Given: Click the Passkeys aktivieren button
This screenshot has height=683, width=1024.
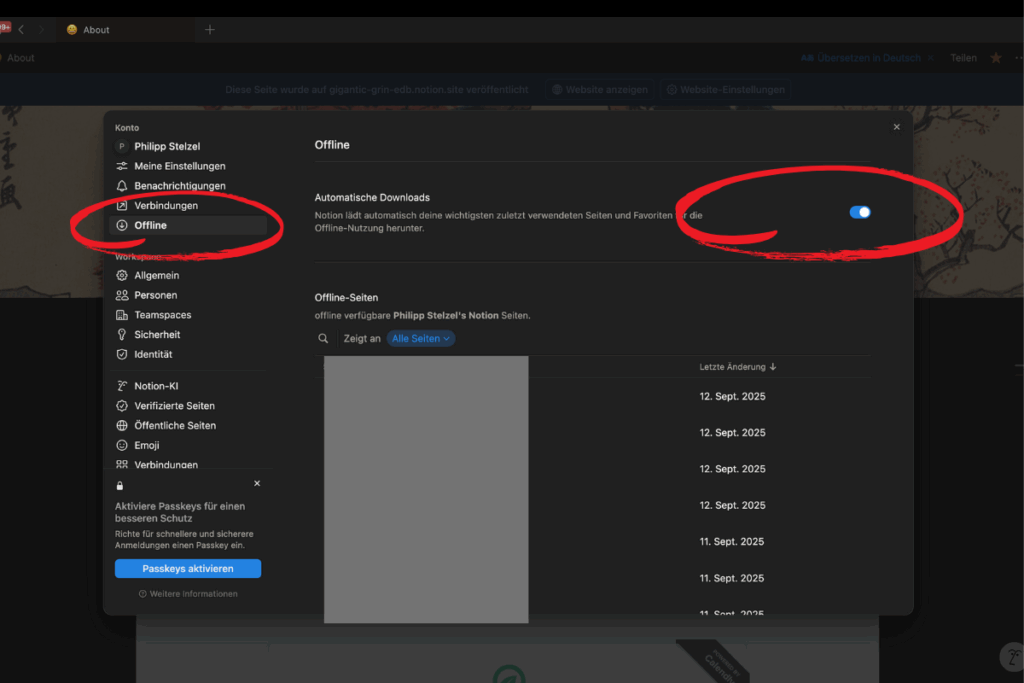Looking at the screenshot, I should click(188, 568).
